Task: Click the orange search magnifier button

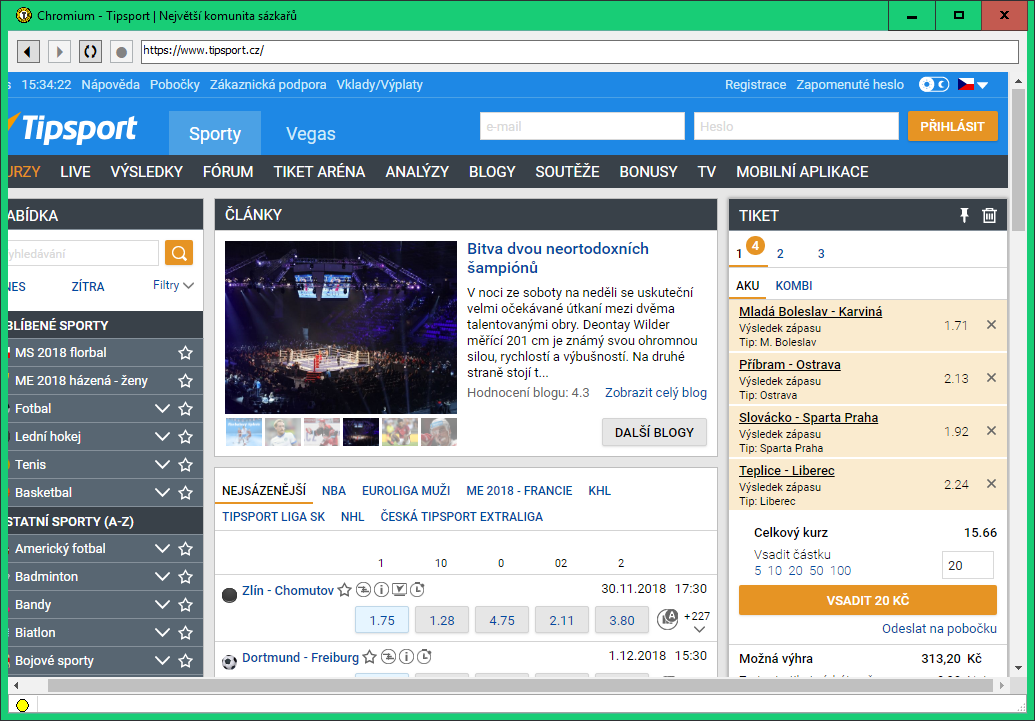Action: [x=179, y=253]
